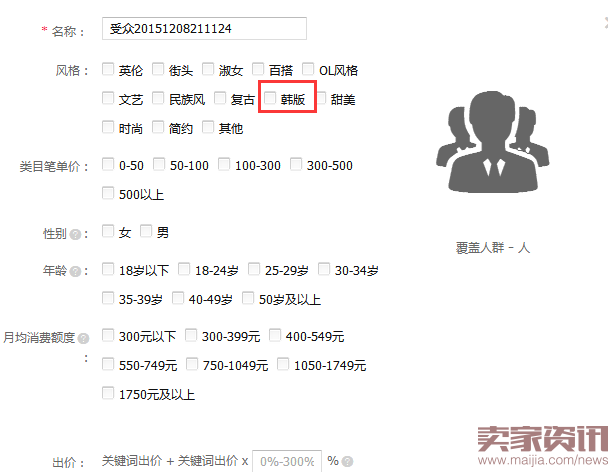Tick the 民族风 checkbox

tap(158, 98)
